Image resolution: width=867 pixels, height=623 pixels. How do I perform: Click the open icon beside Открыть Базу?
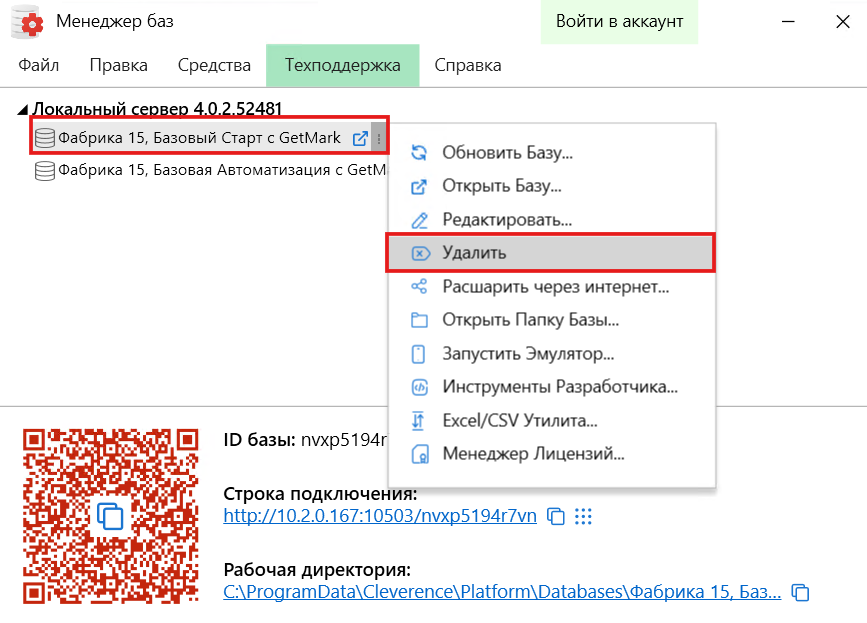(x=419, y=187)
